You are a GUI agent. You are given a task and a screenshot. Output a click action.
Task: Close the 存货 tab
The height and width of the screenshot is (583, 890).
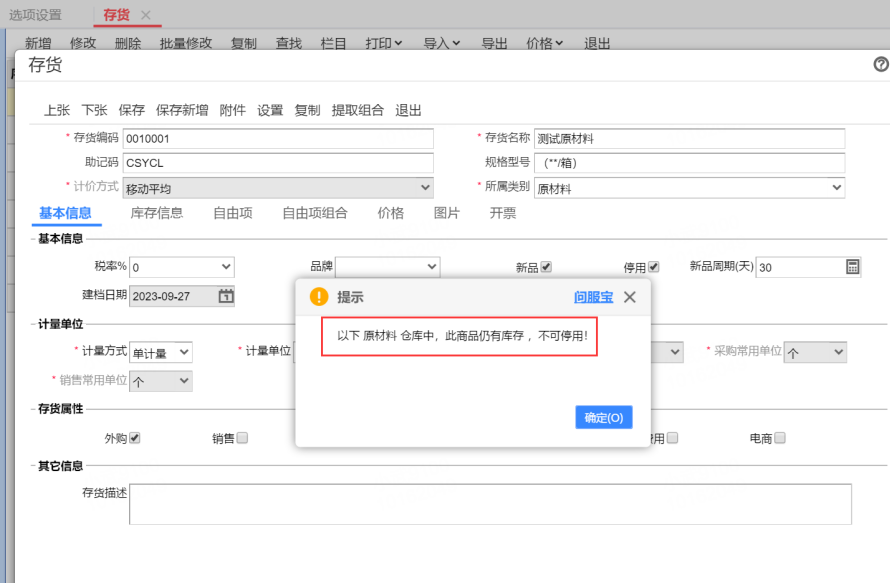146,15
